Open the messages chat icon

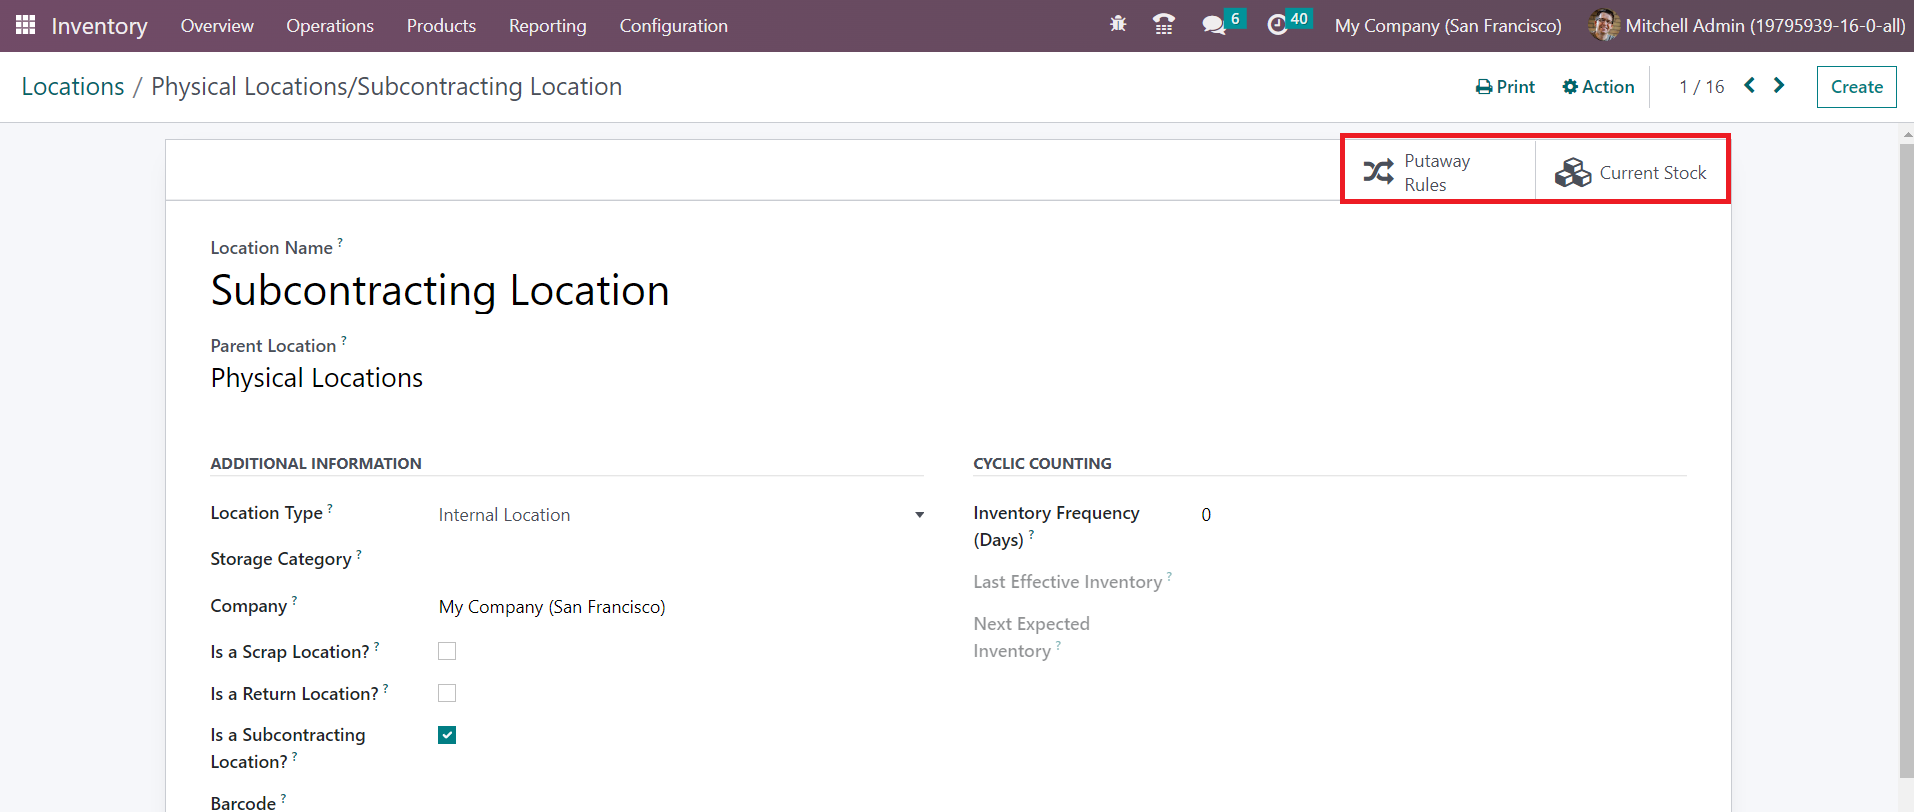[x=1213, y=25]
